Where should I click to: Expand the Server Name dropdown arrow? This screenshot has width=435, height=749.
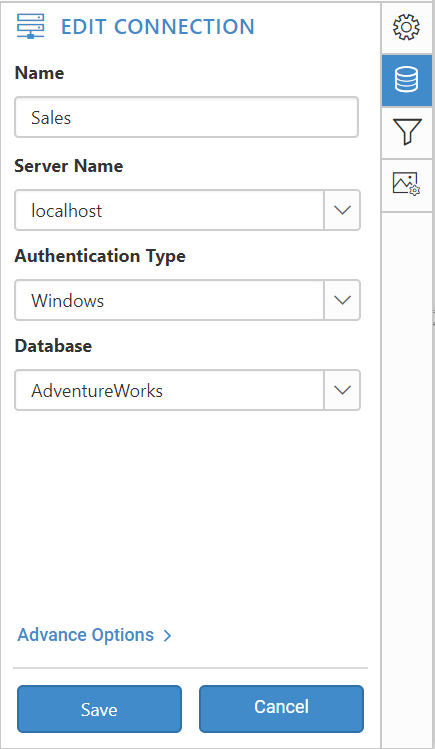point(342,210)
